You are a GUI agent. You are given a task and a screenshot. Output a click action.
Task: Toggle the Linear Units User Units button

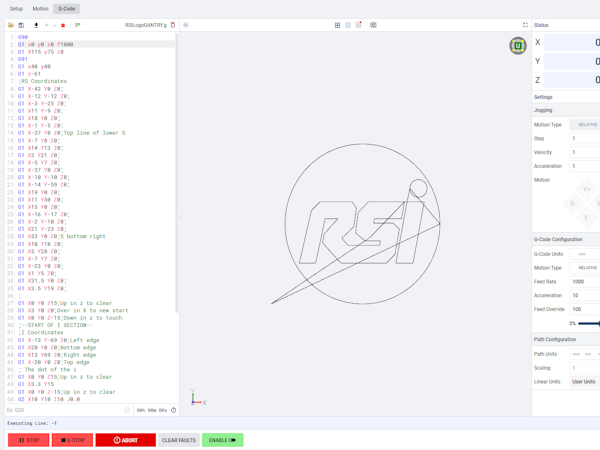click(583, 381)
